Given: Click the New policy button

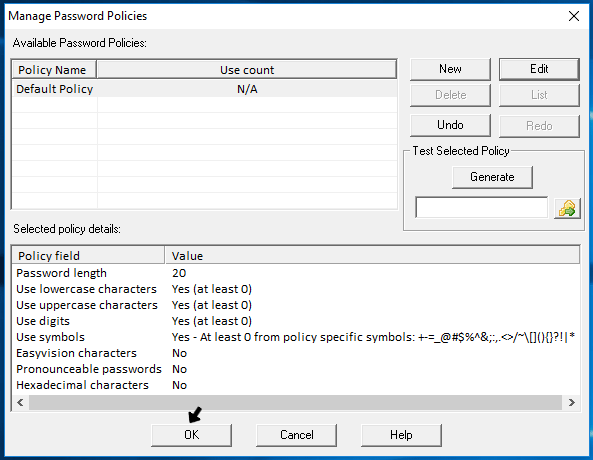Looking at the screenshot, I should tap(450, 69).
